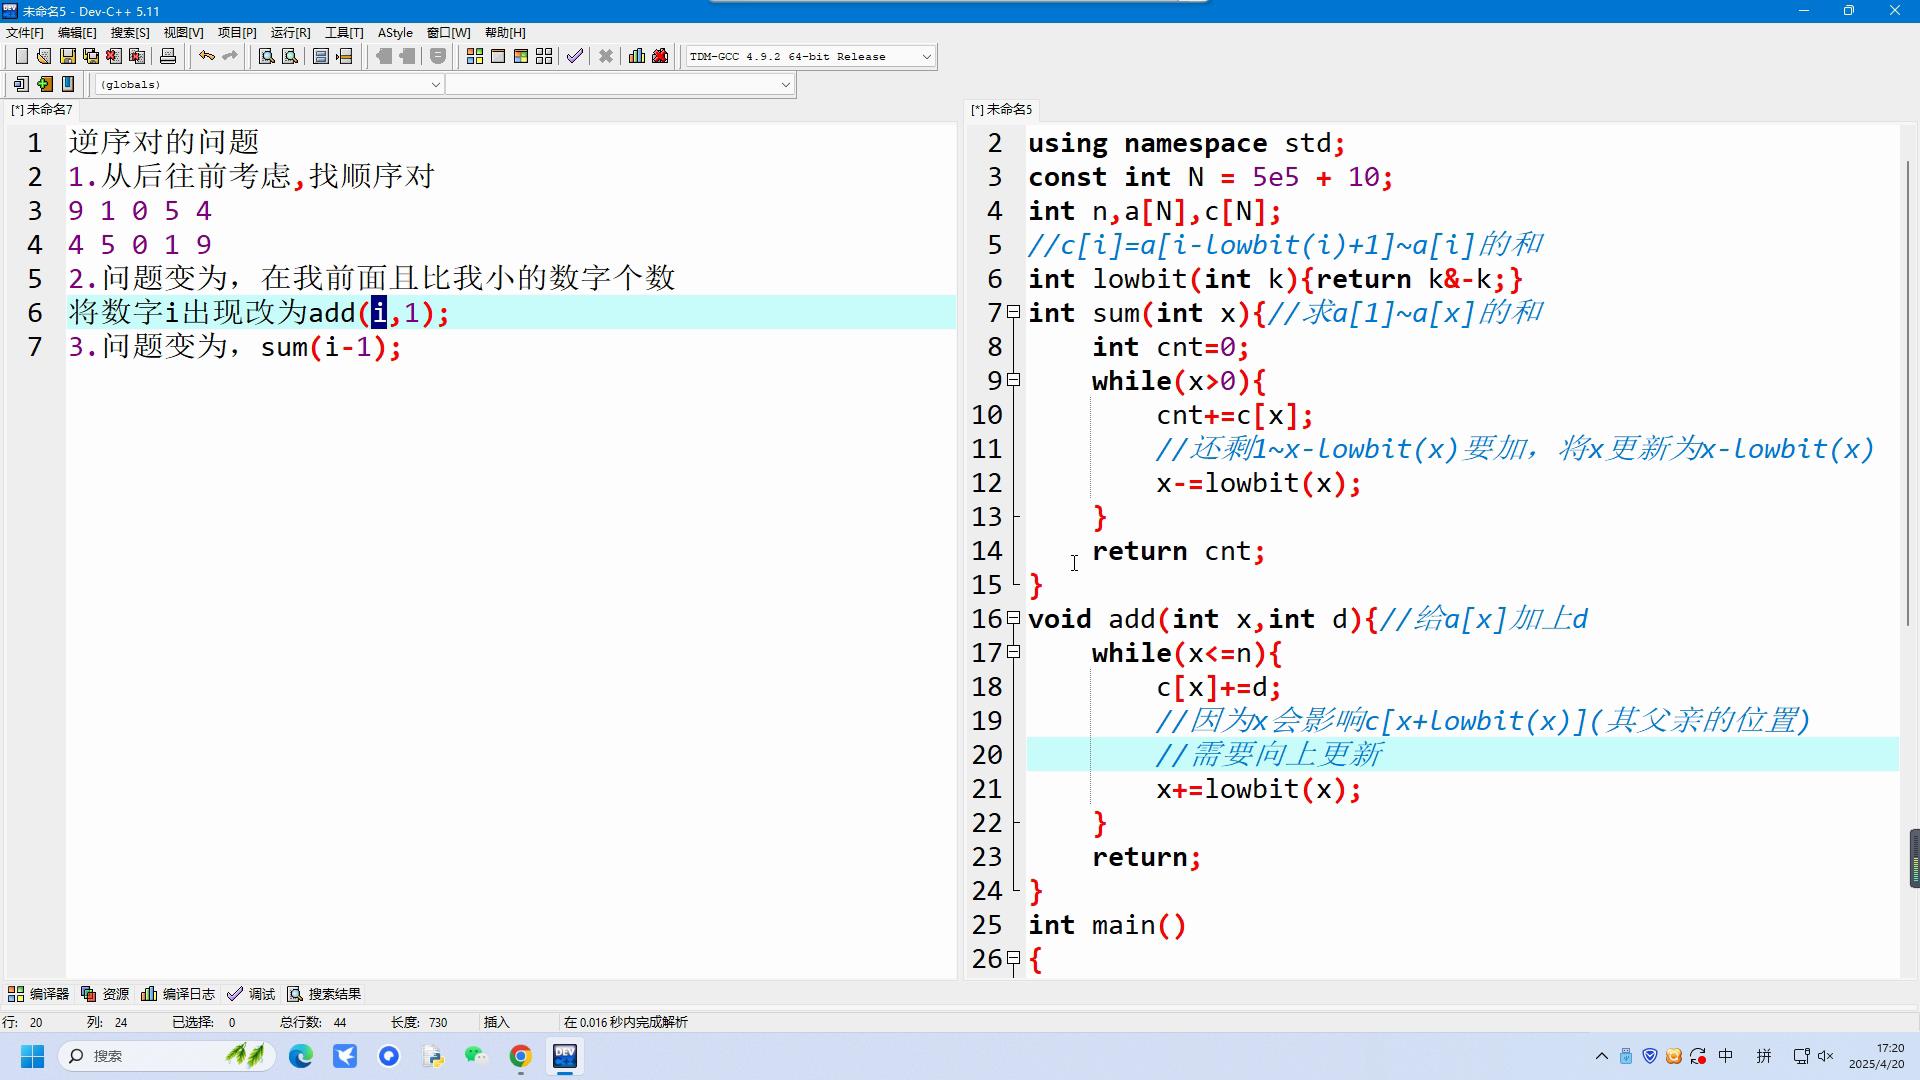Click the Save file icon

(67, 57)
